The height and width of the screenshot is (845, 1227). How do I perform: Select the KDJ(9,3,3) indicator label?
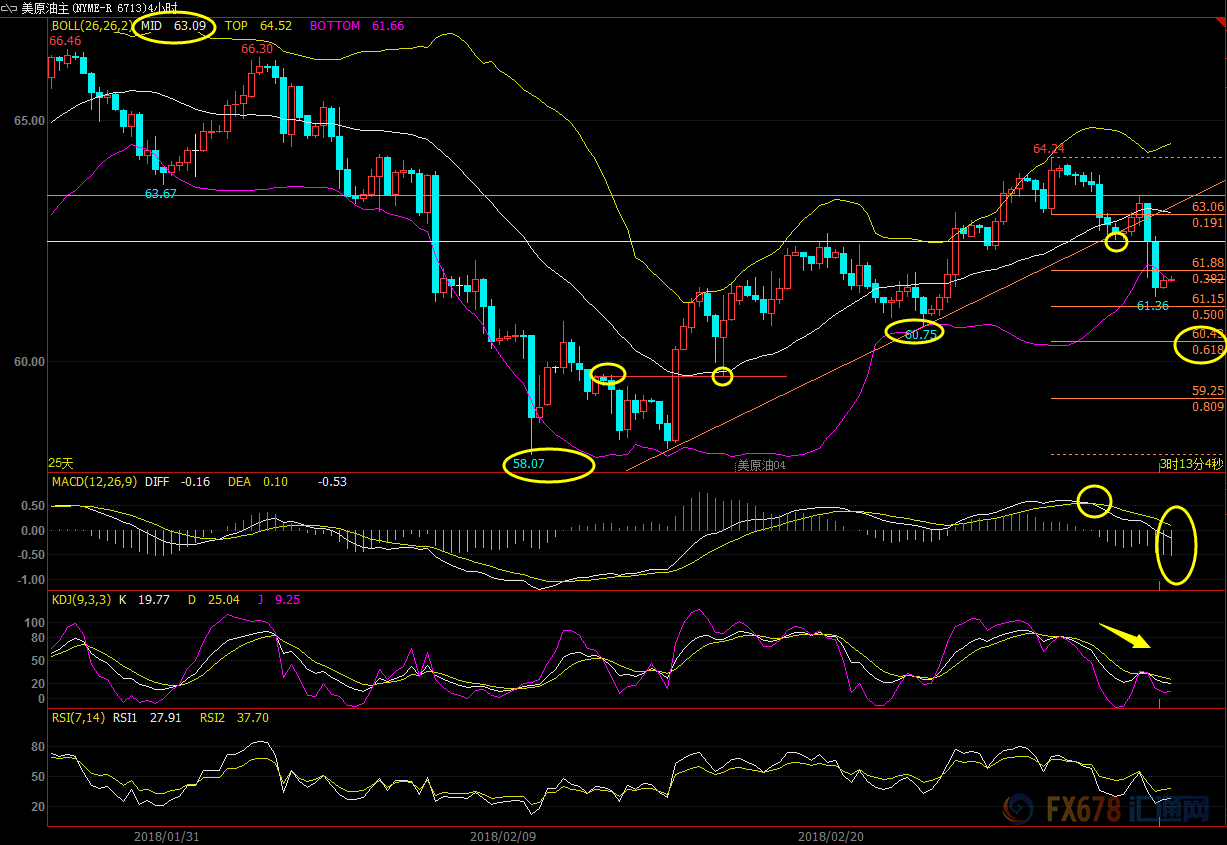tap(82, 600)
